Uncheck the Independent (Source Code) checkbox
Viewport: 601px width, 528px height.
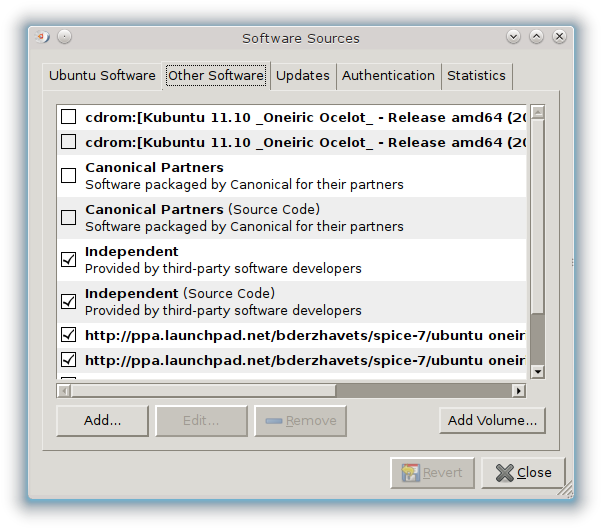click(x=69, y=302)
